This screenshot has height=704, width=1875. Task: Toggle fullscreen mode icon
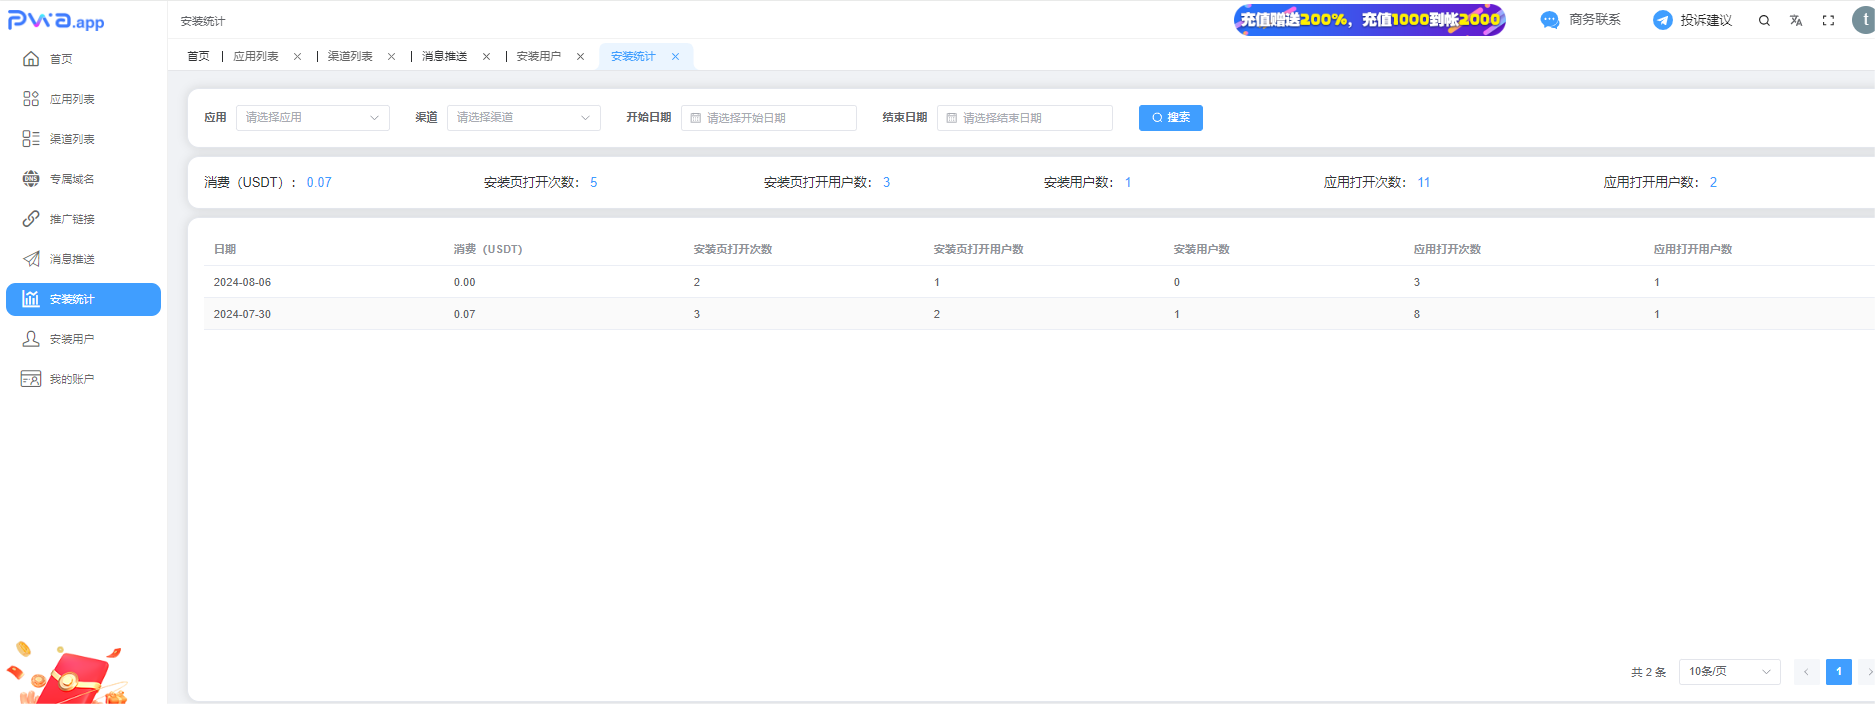click(1828, 20)
